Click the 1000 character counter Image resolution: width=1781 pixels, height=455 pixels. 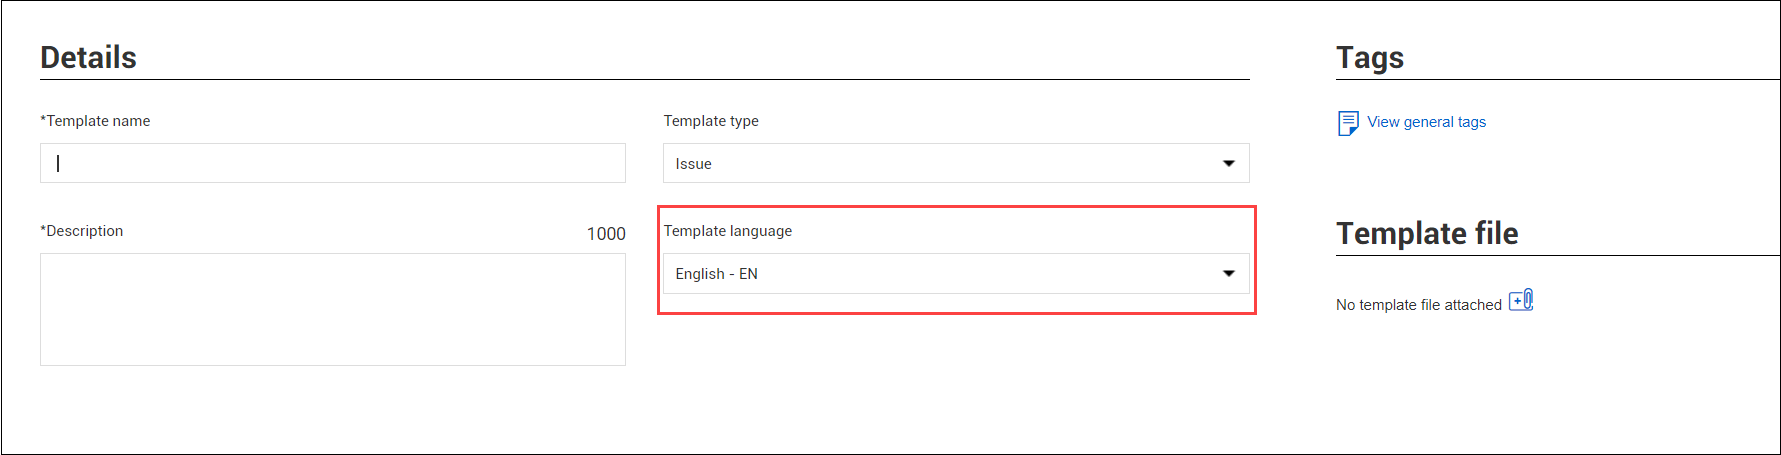(606, 234)
